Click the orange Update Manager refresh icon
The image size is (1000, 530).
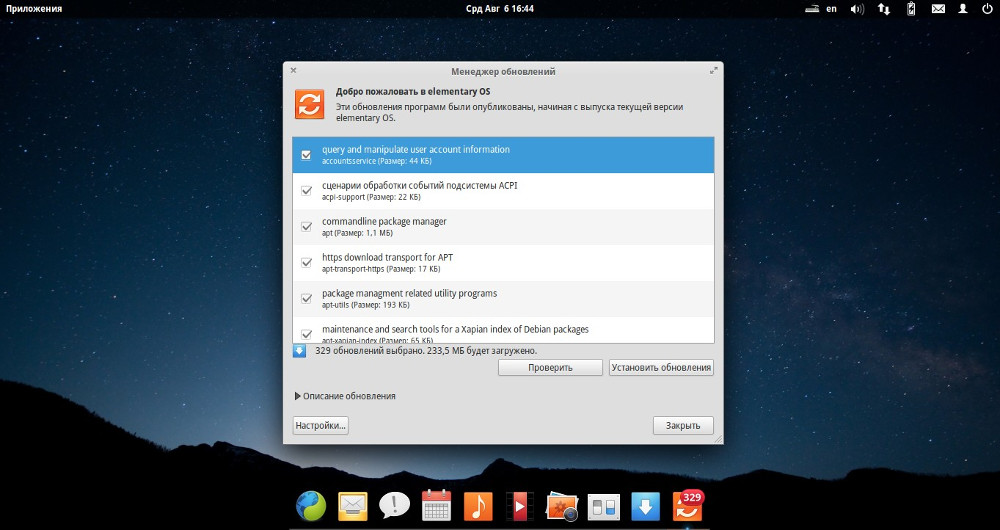pos(309,104)
